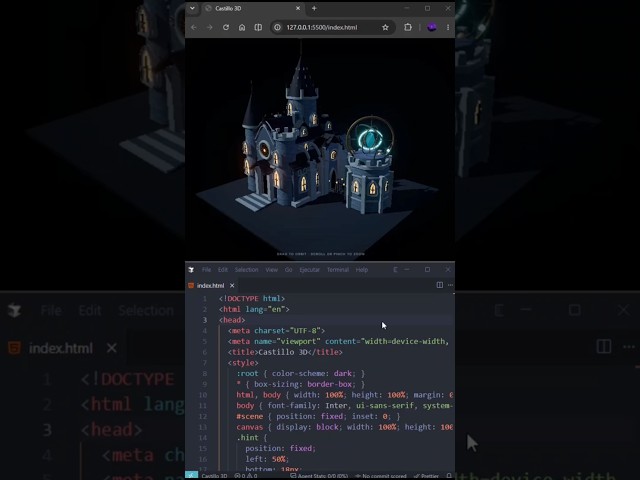The height and width of the screenshot is (480, 640).
Task: Open the Help menu in the editor
Action: click(x=362, y=270)
